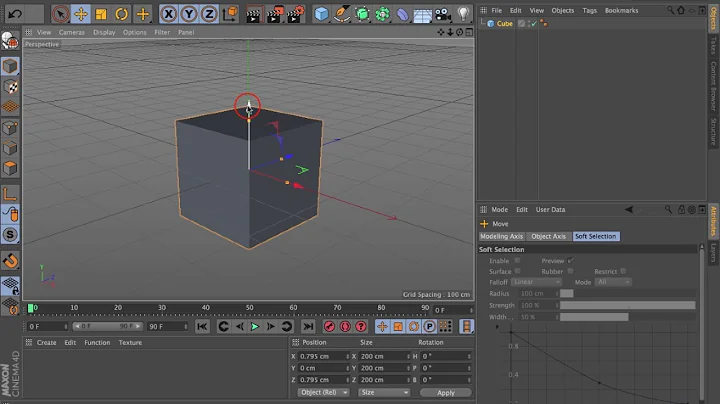Toggle Preview checkbox

point(570,260)
